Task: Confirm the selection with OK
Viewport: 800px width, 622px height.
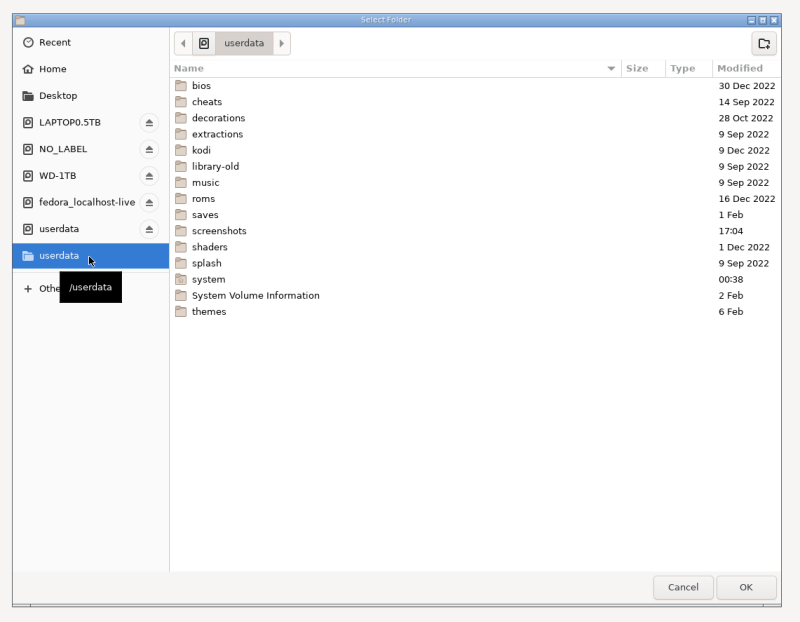Action: [x=746, y=587]
